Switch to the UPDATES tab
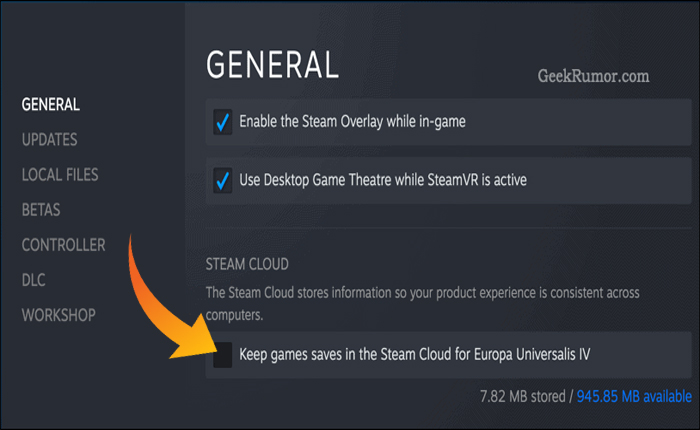 tap(49, 139)
